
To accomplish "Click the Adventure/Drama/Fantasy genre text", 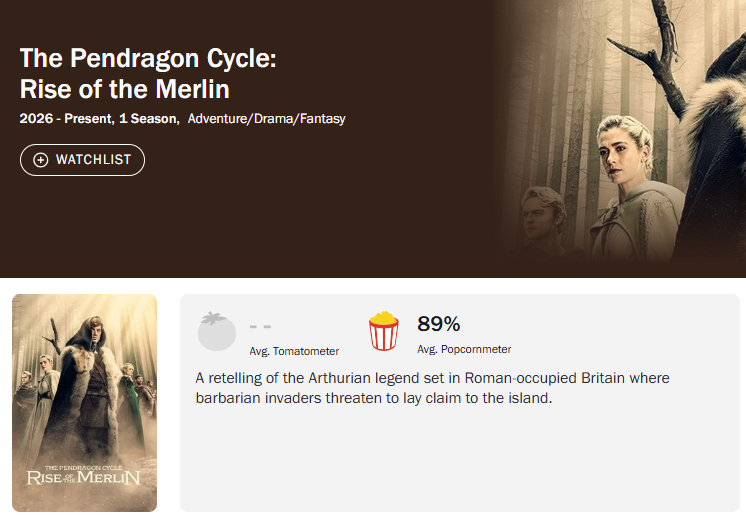I will click(266, 119).
